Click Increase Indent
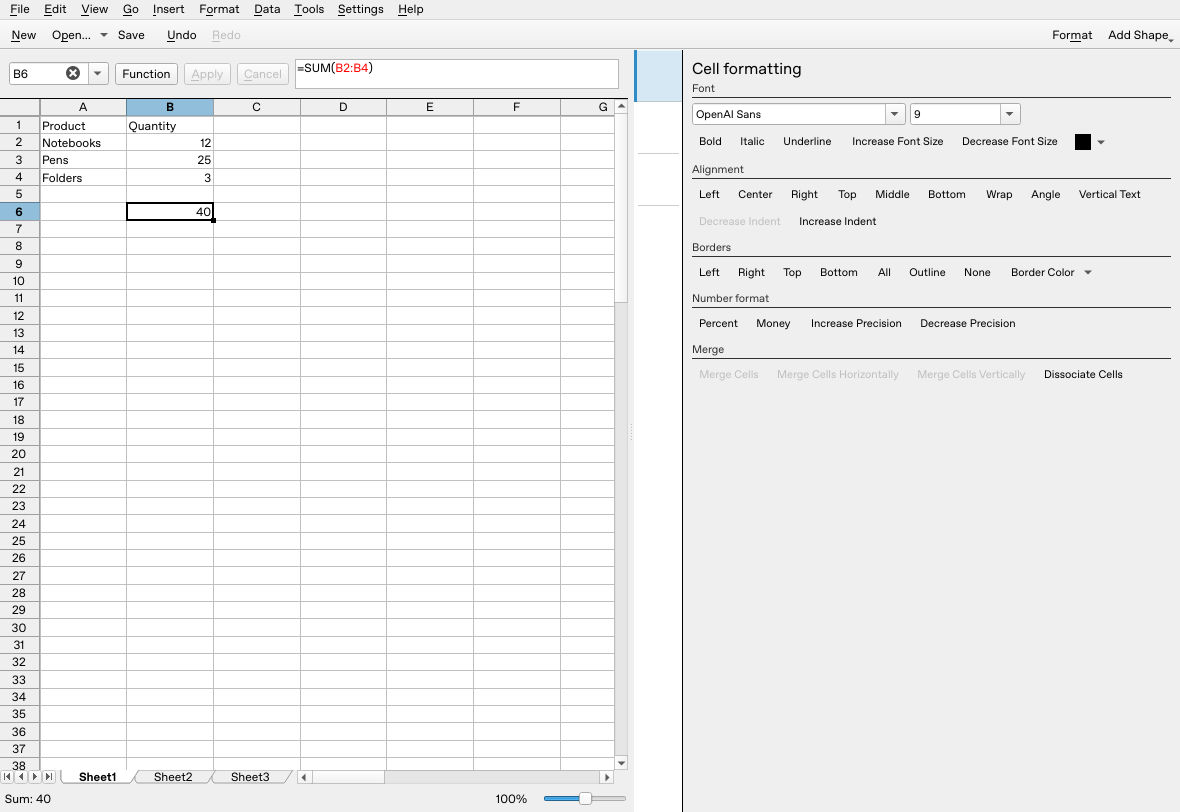Image resolution: width=1180 pixels, height=812 pixels. pyautogui.click(x=838, y=221)
